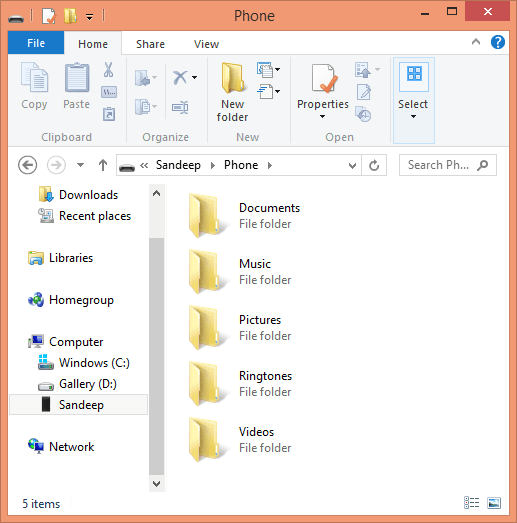
Task: Open Customize Quick Access Toolbar dropdown
Action: point(89,17)
